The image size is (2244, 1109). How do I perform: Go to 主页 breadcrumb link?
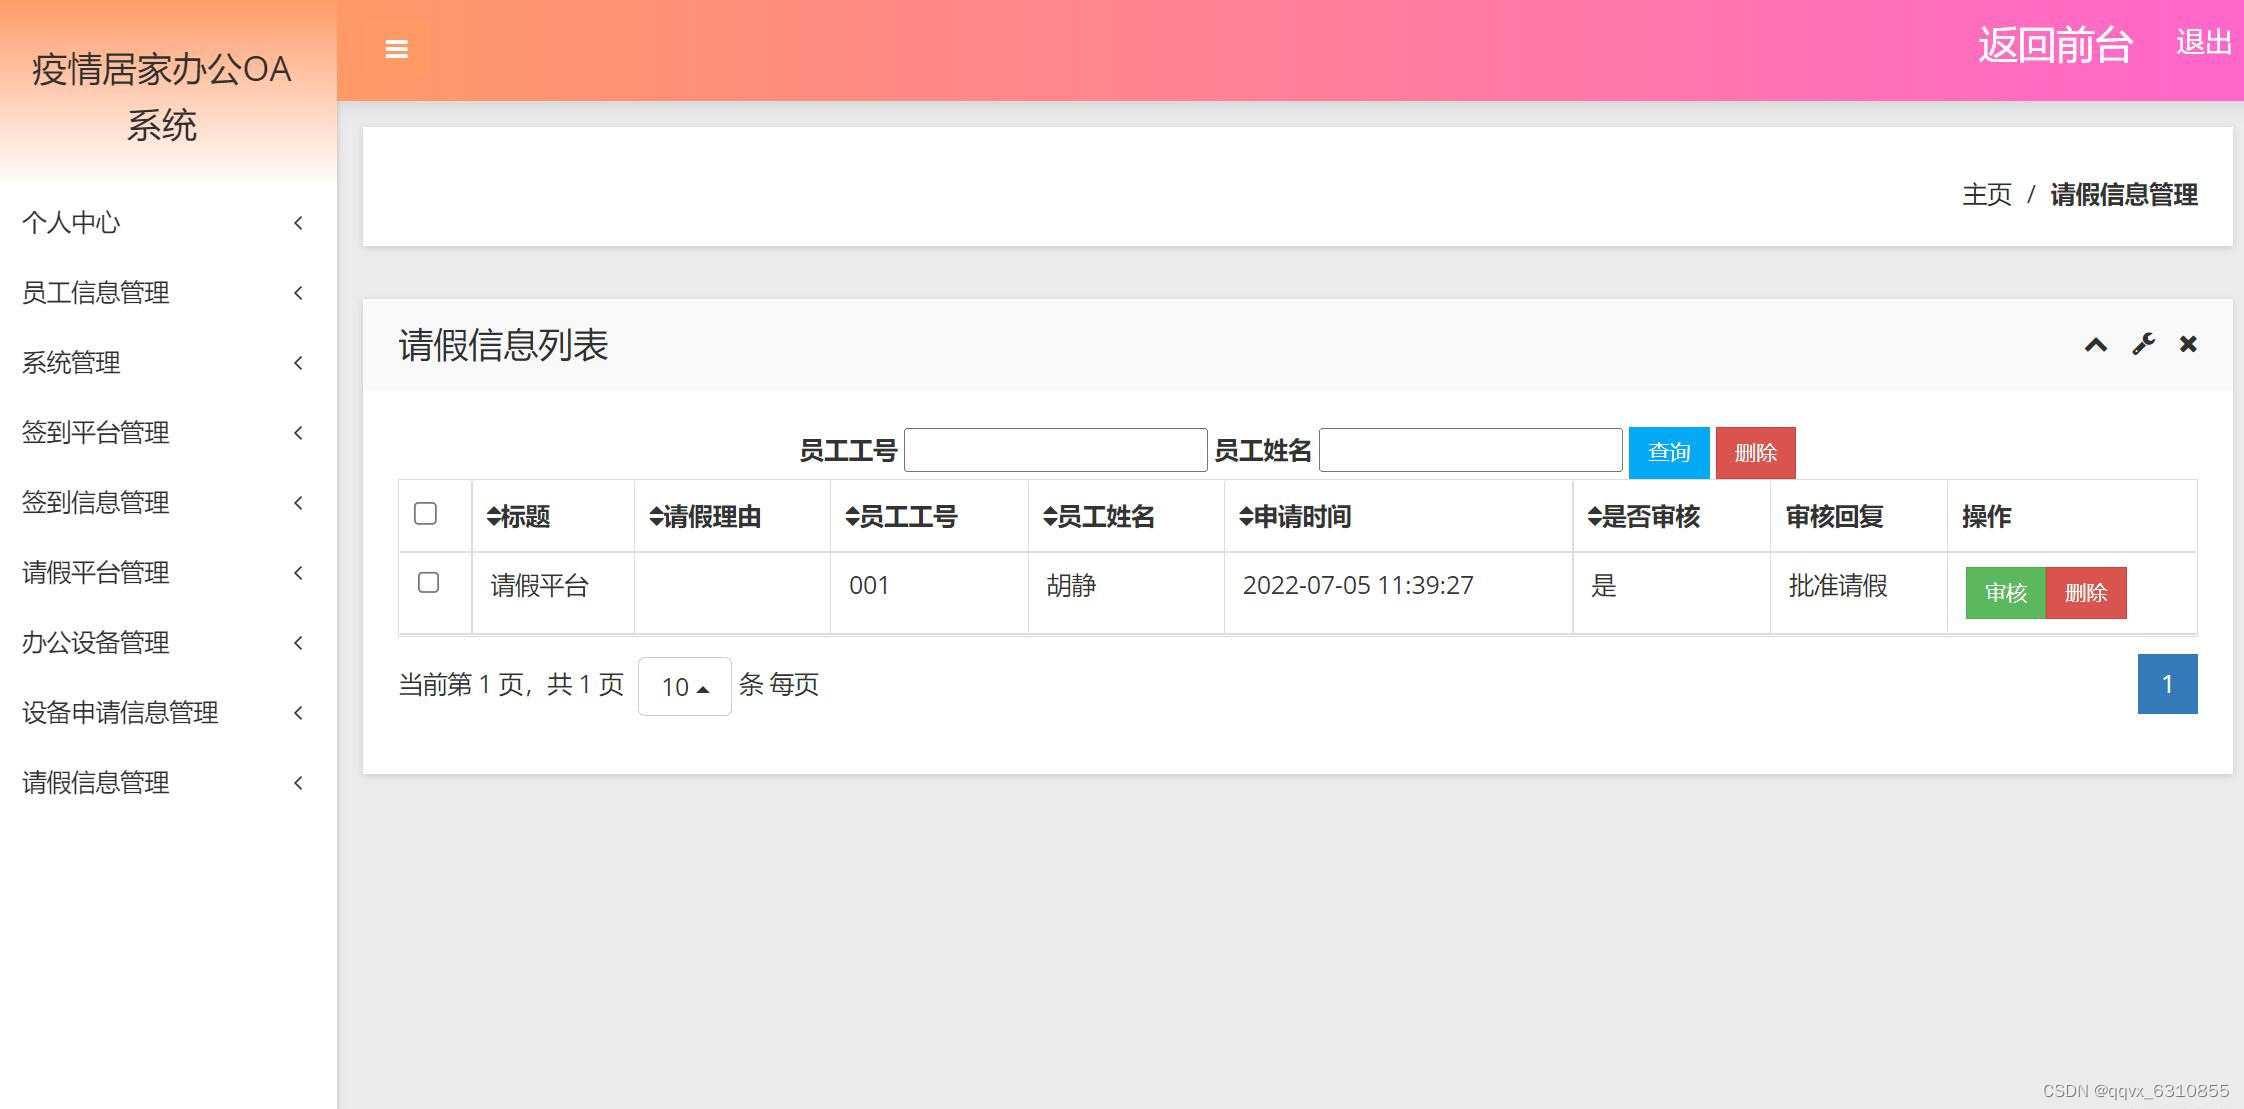[1986, 195]
